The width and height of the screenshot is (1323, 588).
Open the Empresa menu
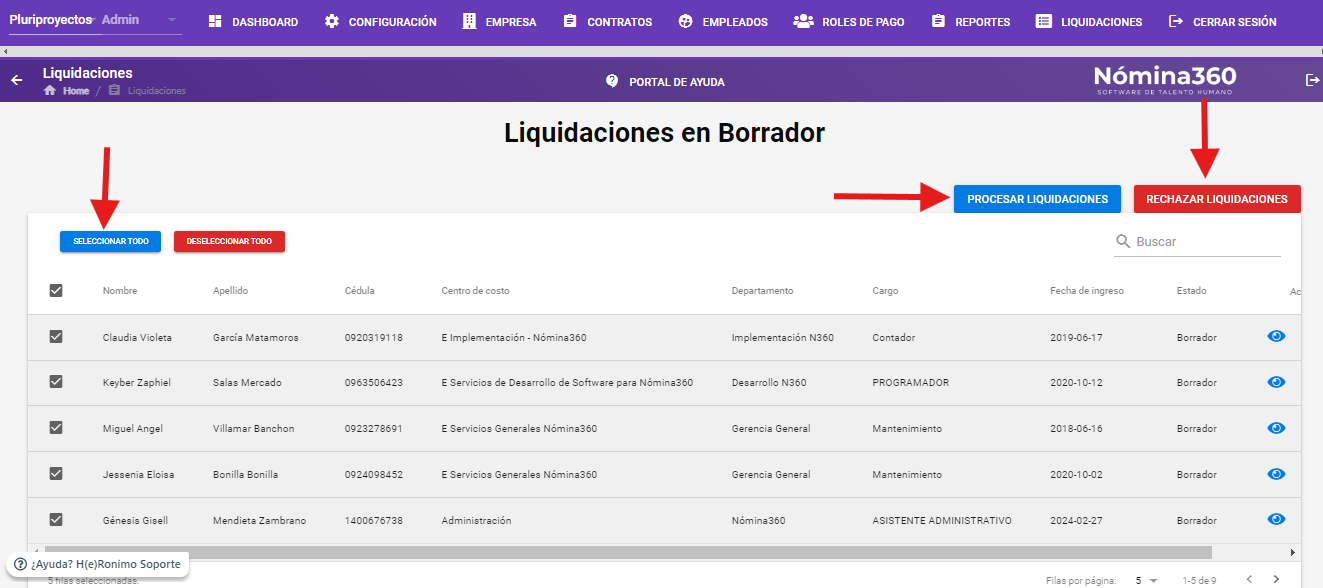pos(500,21)
